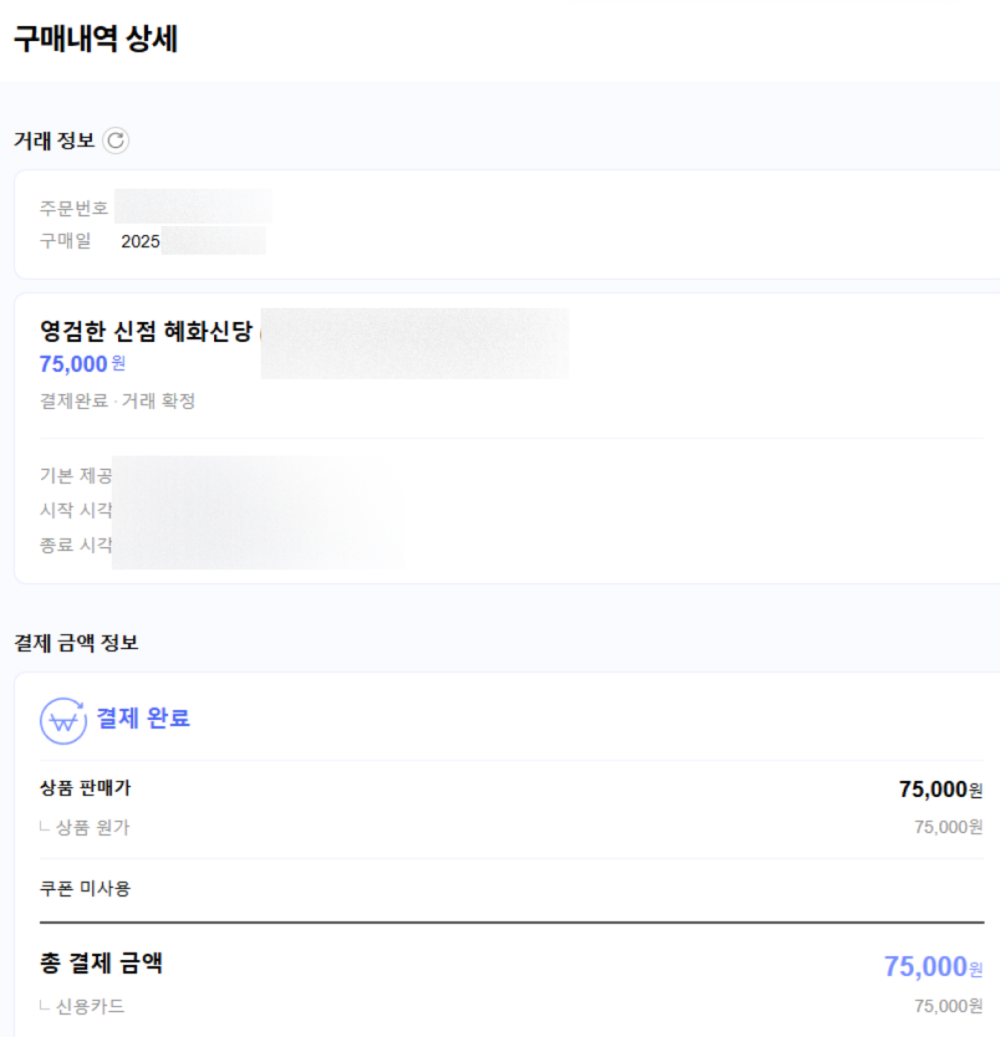Click the won currency circle icon
The image size is (1000, 1037).
click(x=64, y=721)
